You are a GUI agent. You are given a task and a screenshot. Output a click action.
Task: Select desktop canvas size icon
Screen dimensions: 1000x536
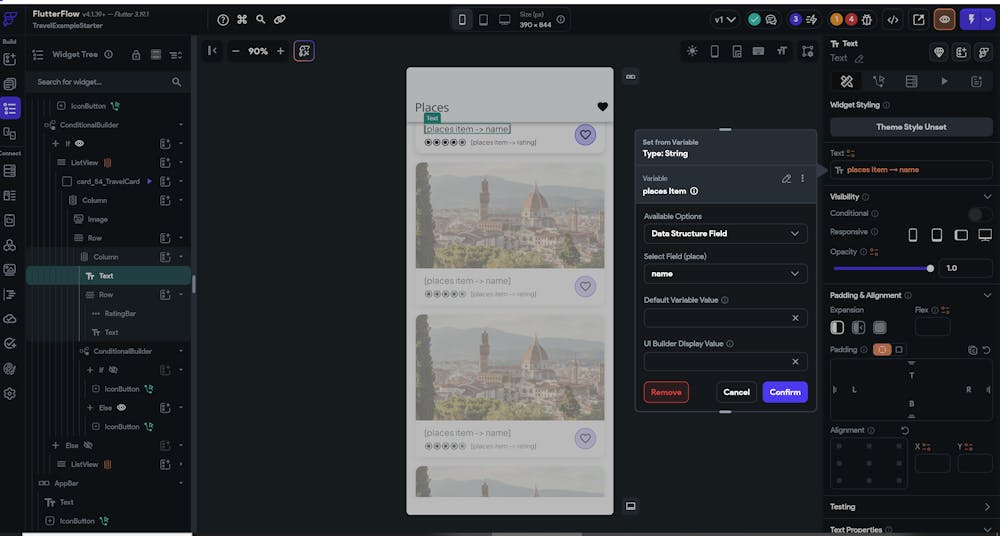(504, 20)
